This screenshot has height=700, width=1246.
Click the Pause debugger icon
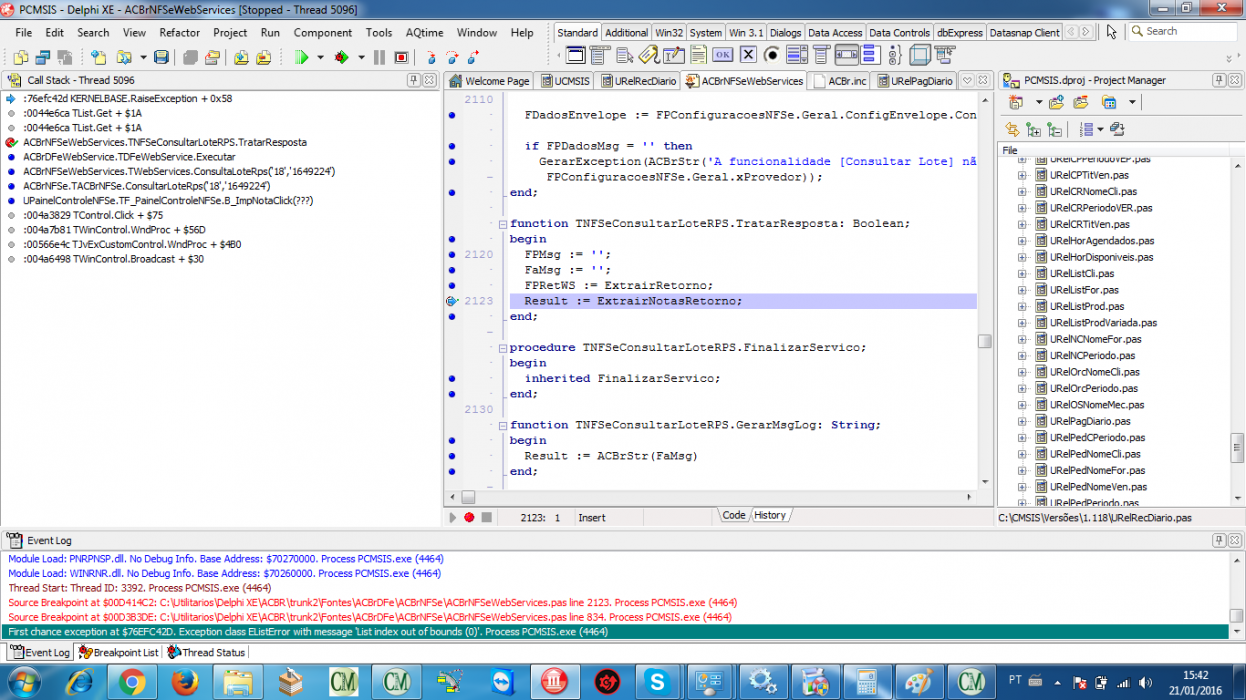pyautogui.click(x=379, y=57)
